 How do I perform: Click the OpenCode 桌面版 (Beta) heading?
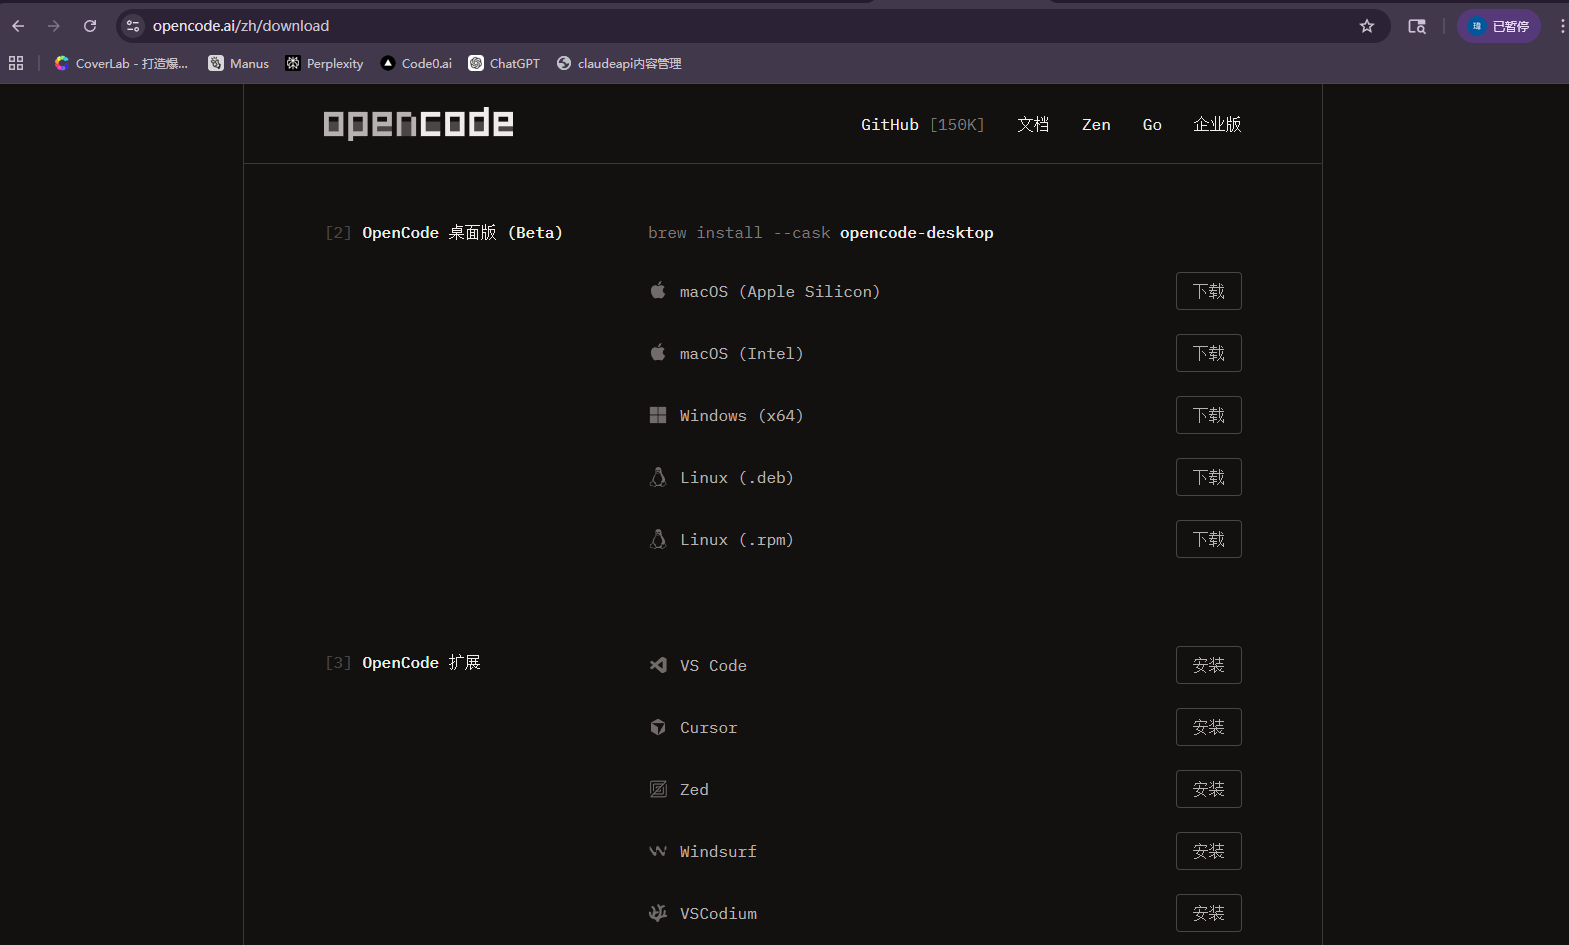pos(462,233)
